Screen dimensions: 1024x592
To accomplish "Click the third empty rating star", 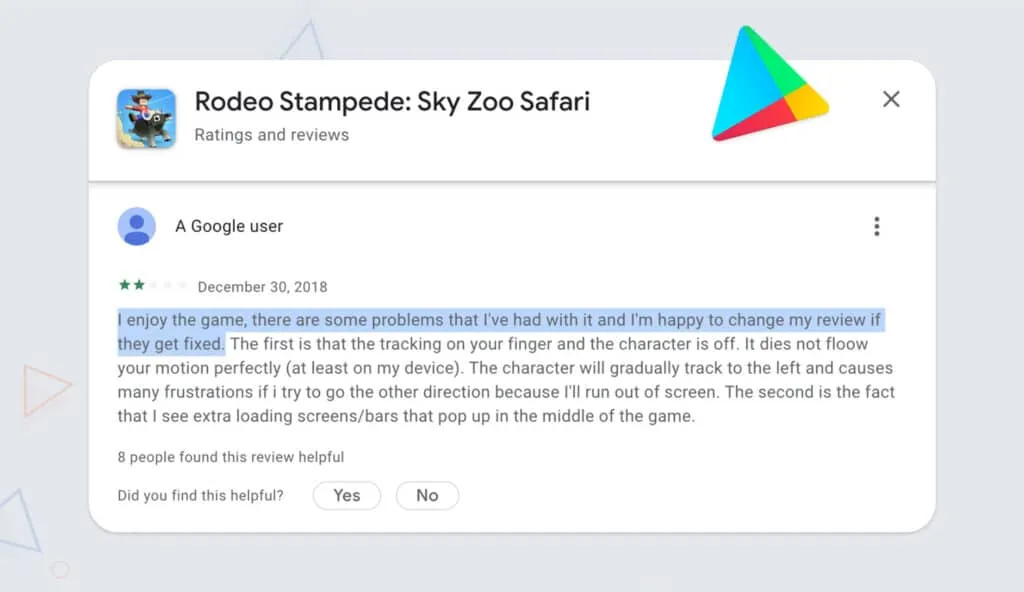I will click(x=153, y=285).
